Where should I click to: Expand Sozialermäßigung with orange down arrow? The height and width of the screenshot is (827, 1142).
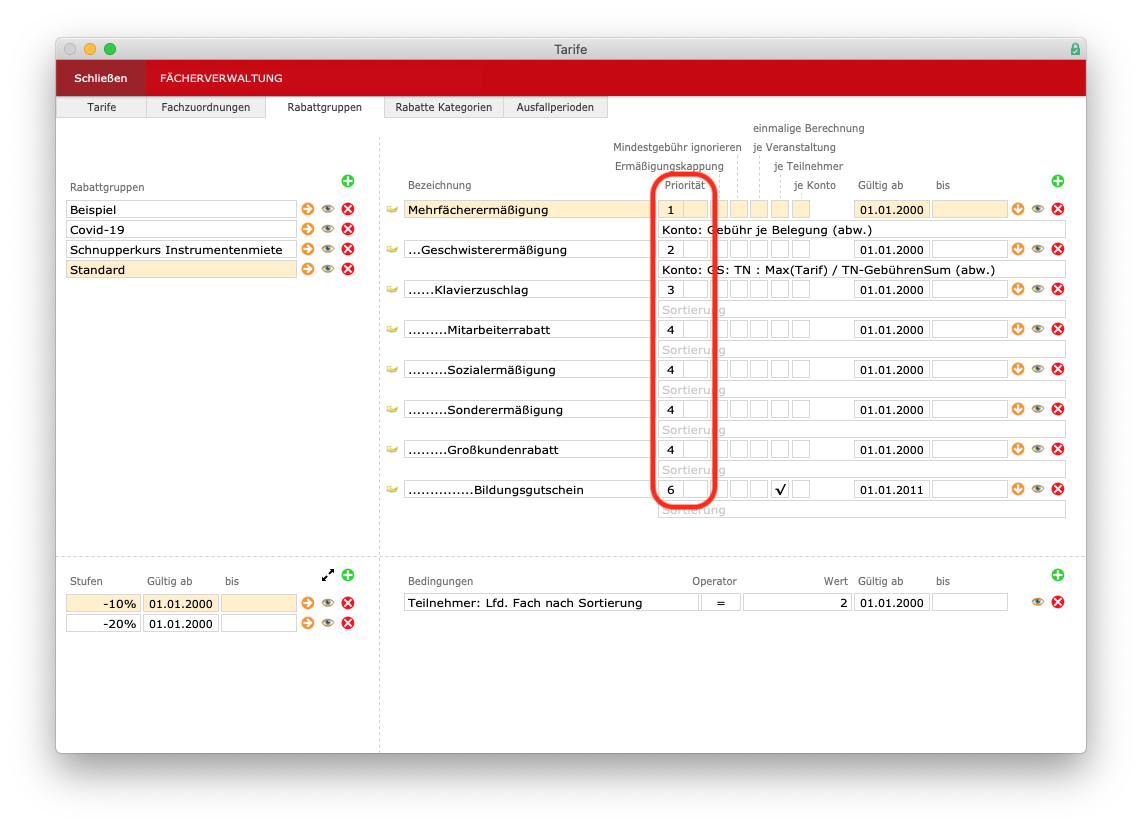coord(1018,369)
